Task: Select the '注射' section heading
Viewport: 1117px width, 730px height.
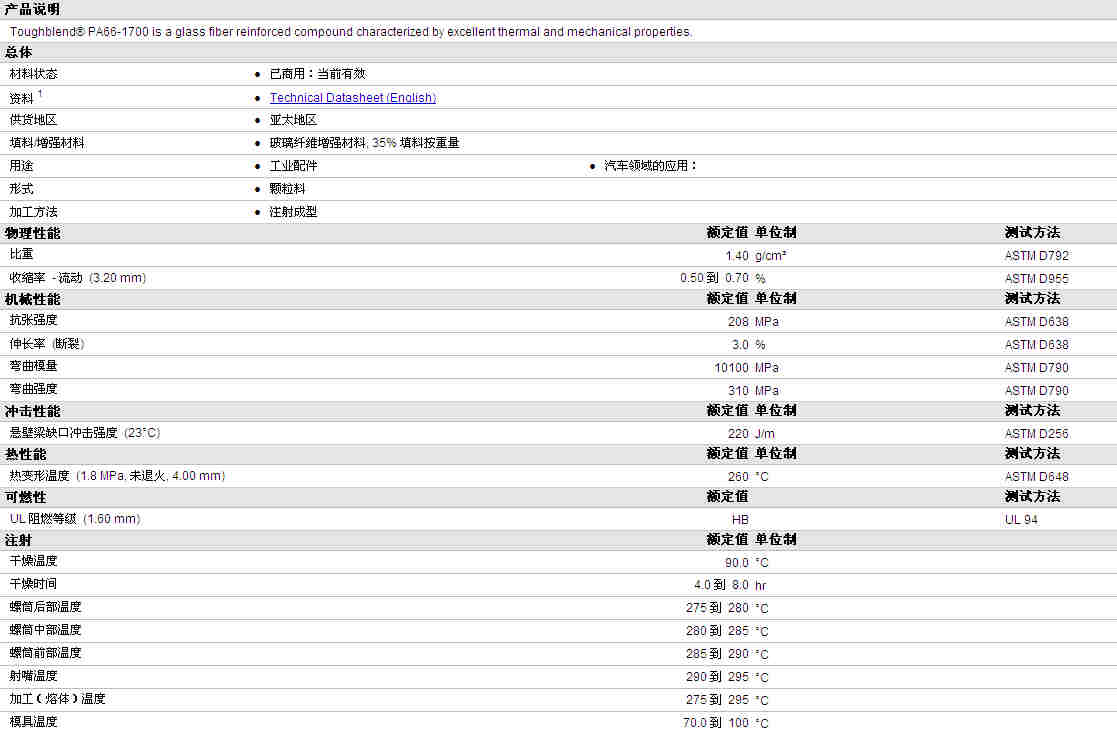Action: click(x=19, y=541)
